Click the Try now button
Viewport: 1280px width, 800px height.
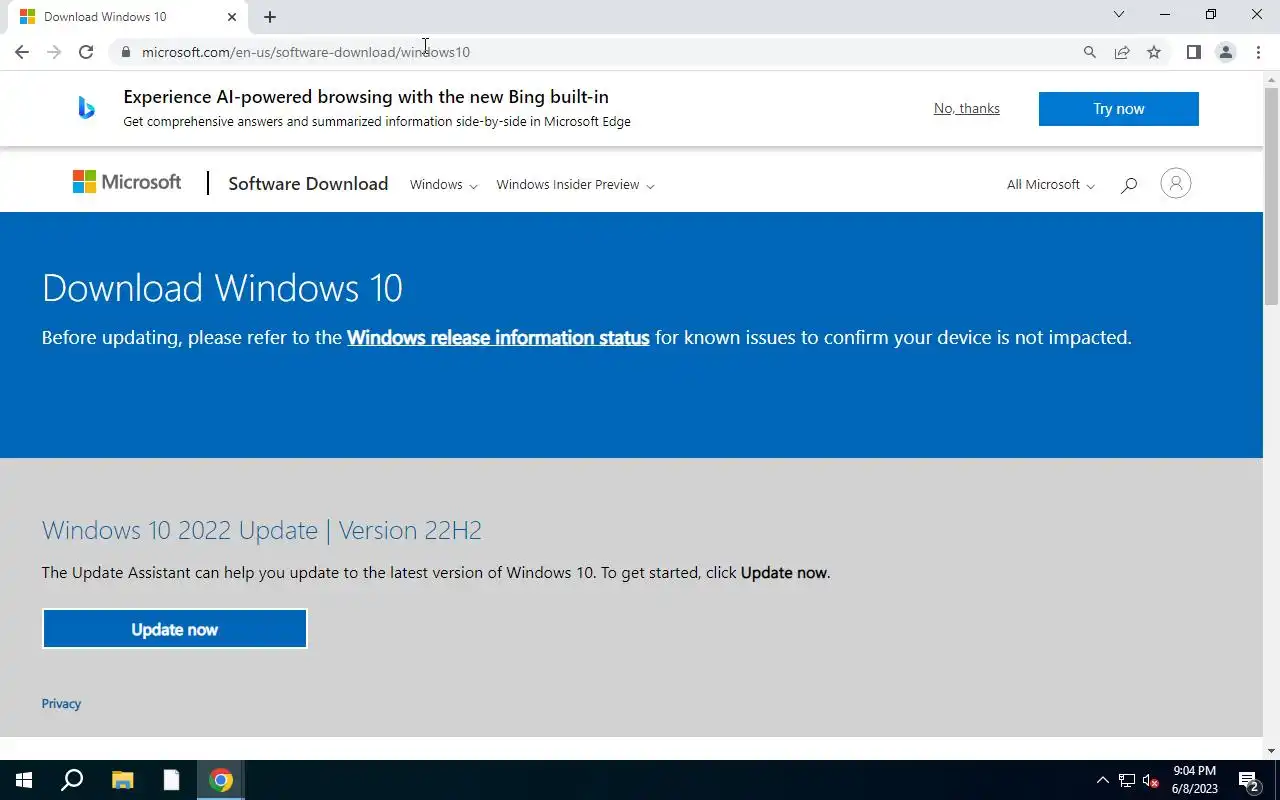[1119, 109]
